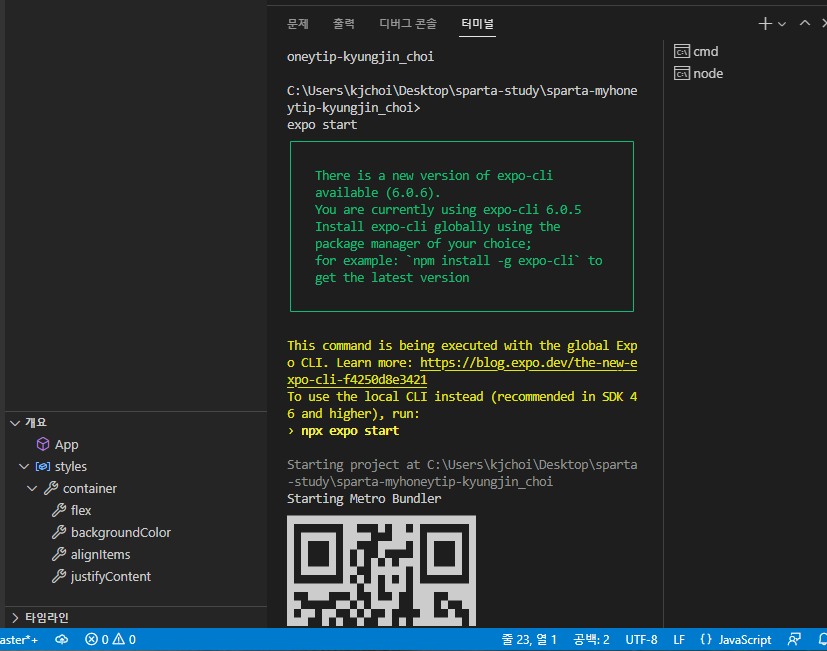Screen dimensions: 827x651
Task: Click the 'npx expo start' terminal text
Action: point(350,431)
